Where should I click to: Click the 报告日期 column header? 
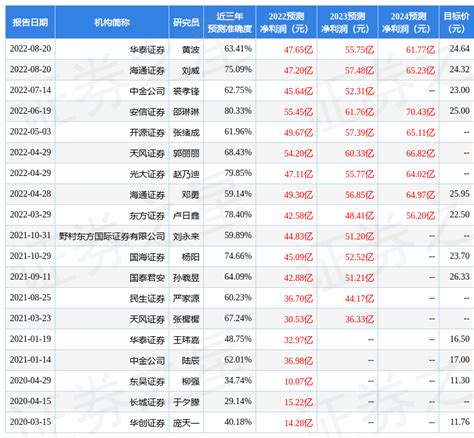pyautogui.click(x=30, y=22)
